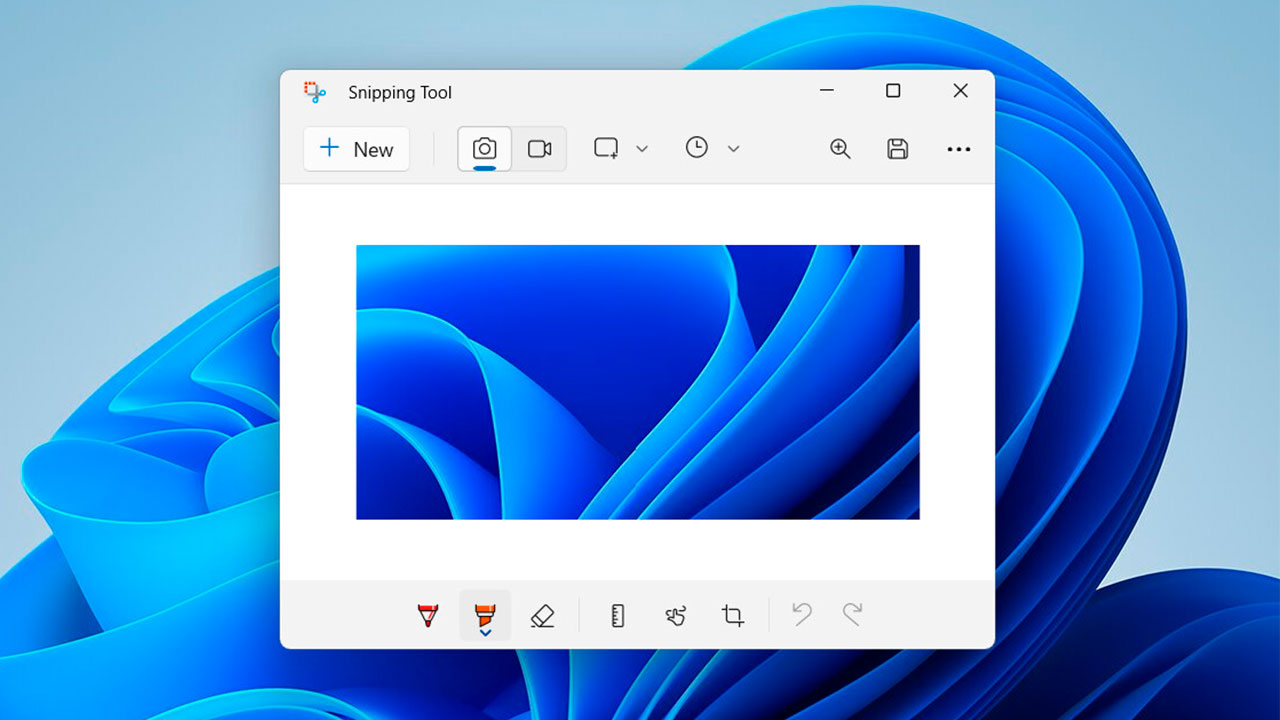The height and width of the screenshot is (720, 1280).
Task: Close the Snipping Tool window
Action: [x=960, y=91]
